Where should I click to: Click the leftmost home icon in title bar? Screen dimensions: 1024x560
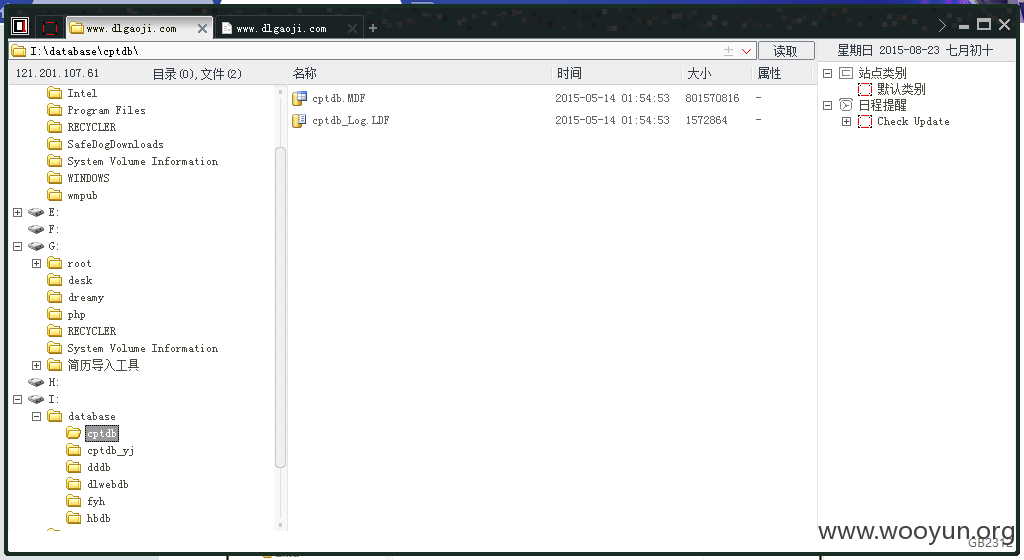point(20,26)
